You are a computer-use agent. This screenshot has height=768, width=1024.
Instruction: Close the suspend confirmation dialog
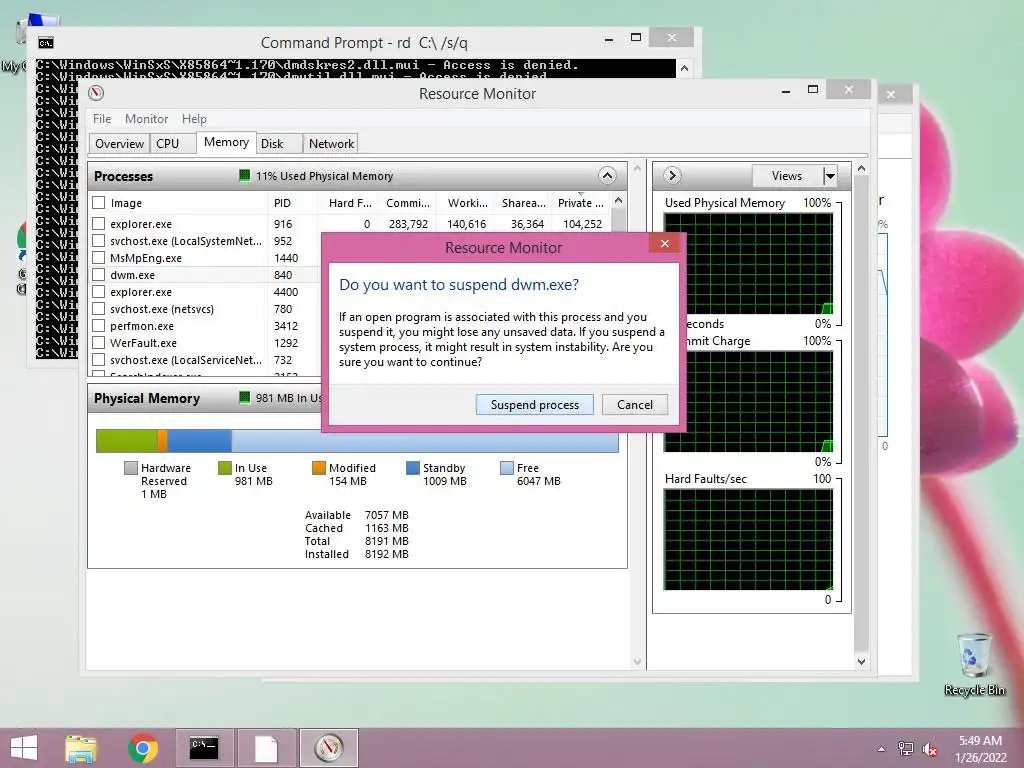[664, 244]
